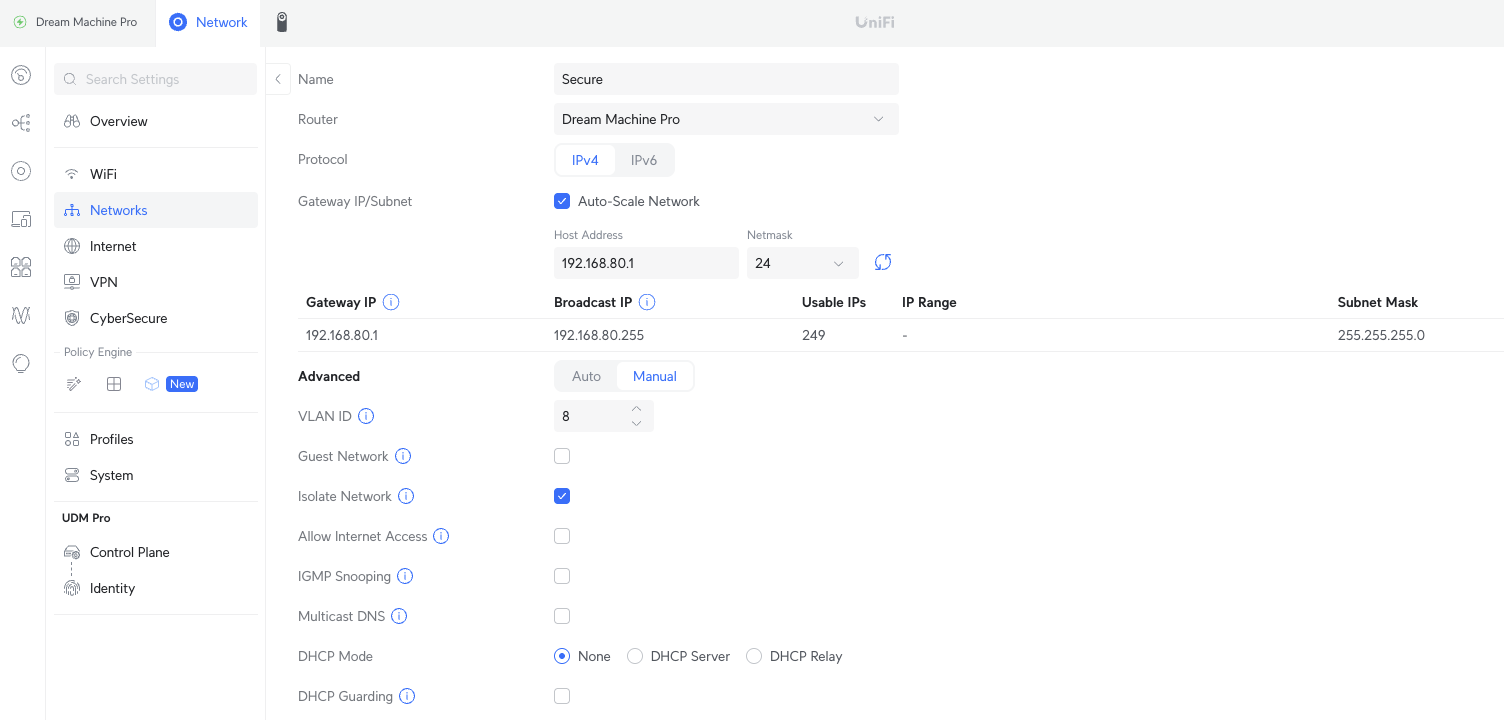Image resolution: width=1504 pixels, height=720 pixels.
Task: Show info for Broadcast IP
Action: pyautogui.click(x=647, y=302)
